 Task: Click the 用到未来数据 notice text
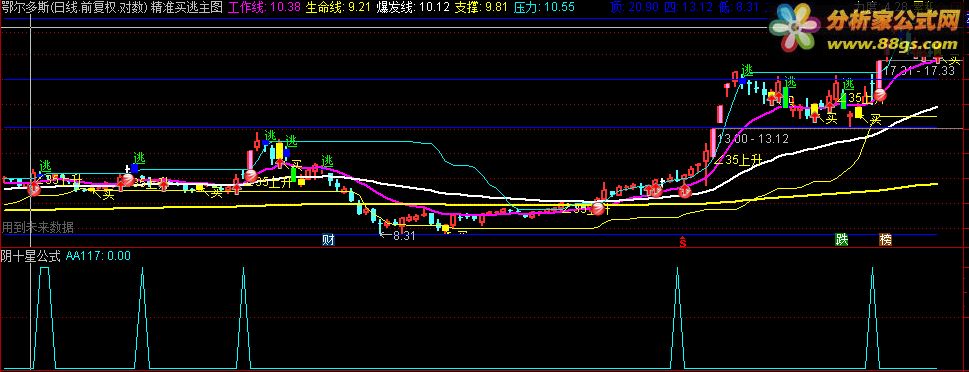(37, 227)
